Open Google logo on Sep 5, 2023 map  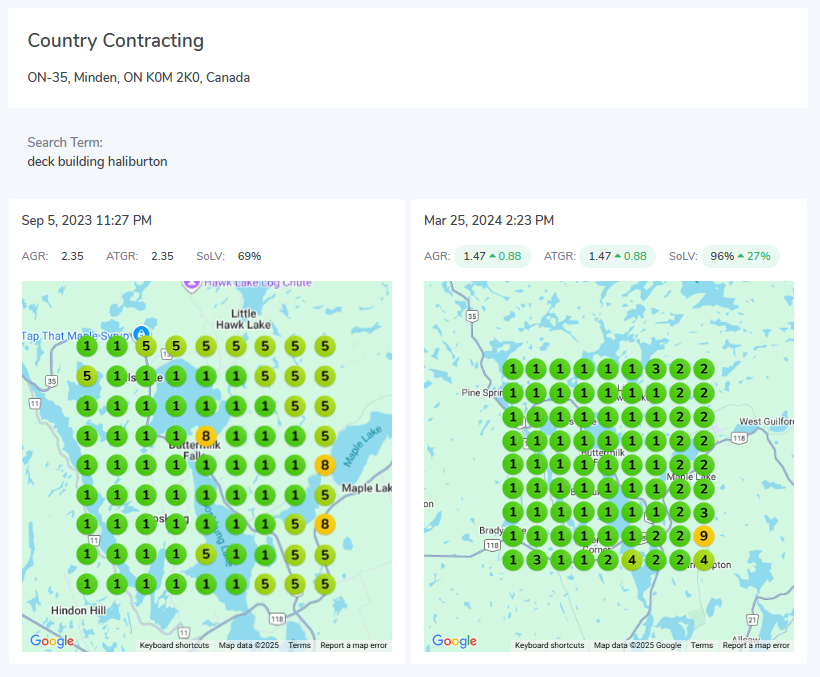(x=52, y=640)
